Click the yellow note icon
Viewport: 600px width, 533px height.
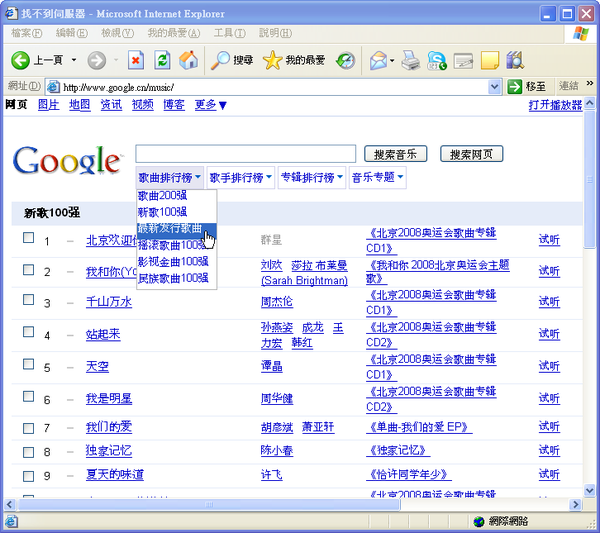pyautogui.click(x=490, y=60)
